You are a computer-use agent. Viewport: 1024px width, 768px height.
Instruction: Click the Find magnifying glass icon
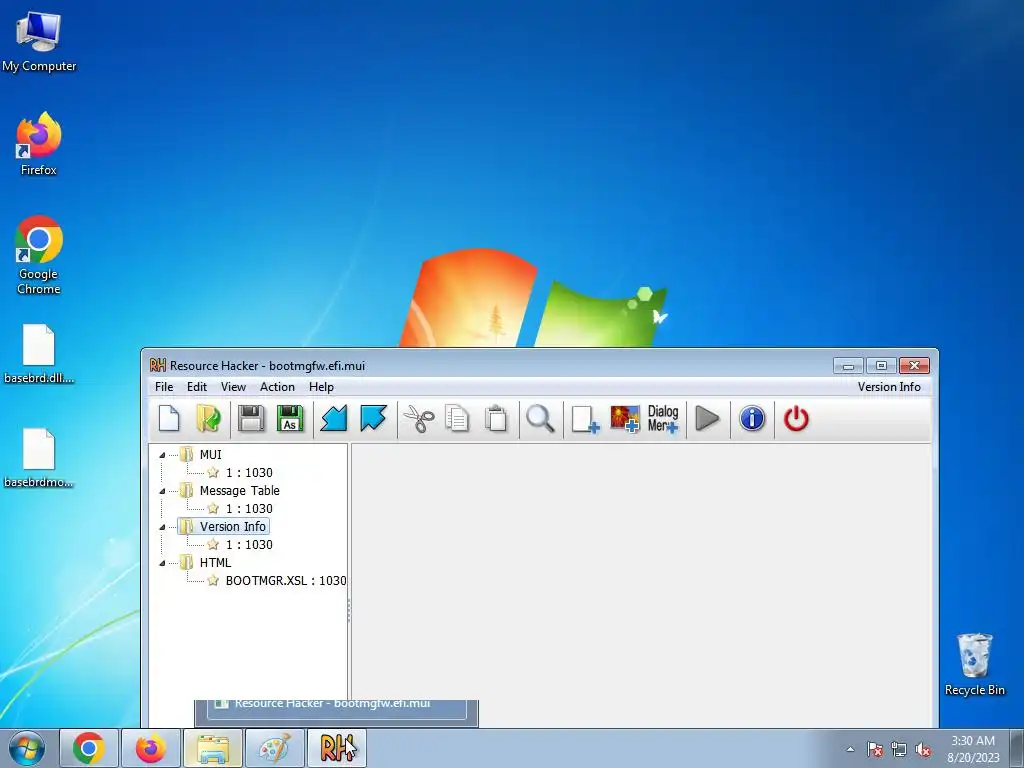point(540,419)
